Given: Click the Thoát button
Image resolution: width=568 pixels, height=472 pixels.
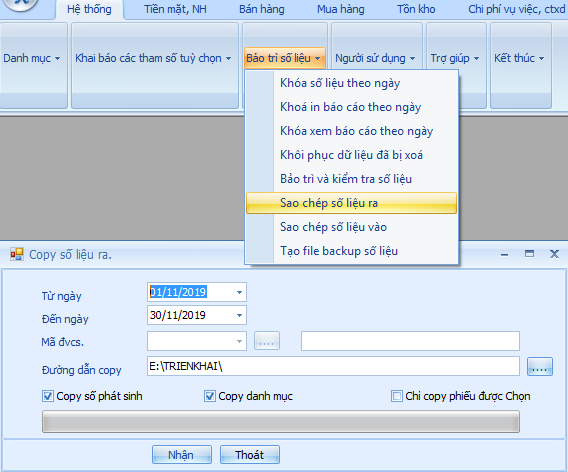Looking at the screenshot, I should tap(250, 455).
